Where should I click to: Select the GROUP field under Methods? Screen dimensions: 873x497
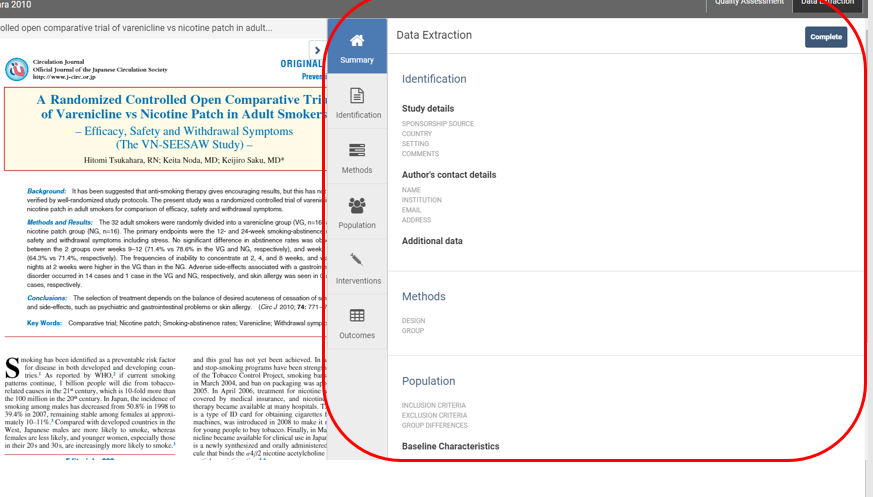413,331
